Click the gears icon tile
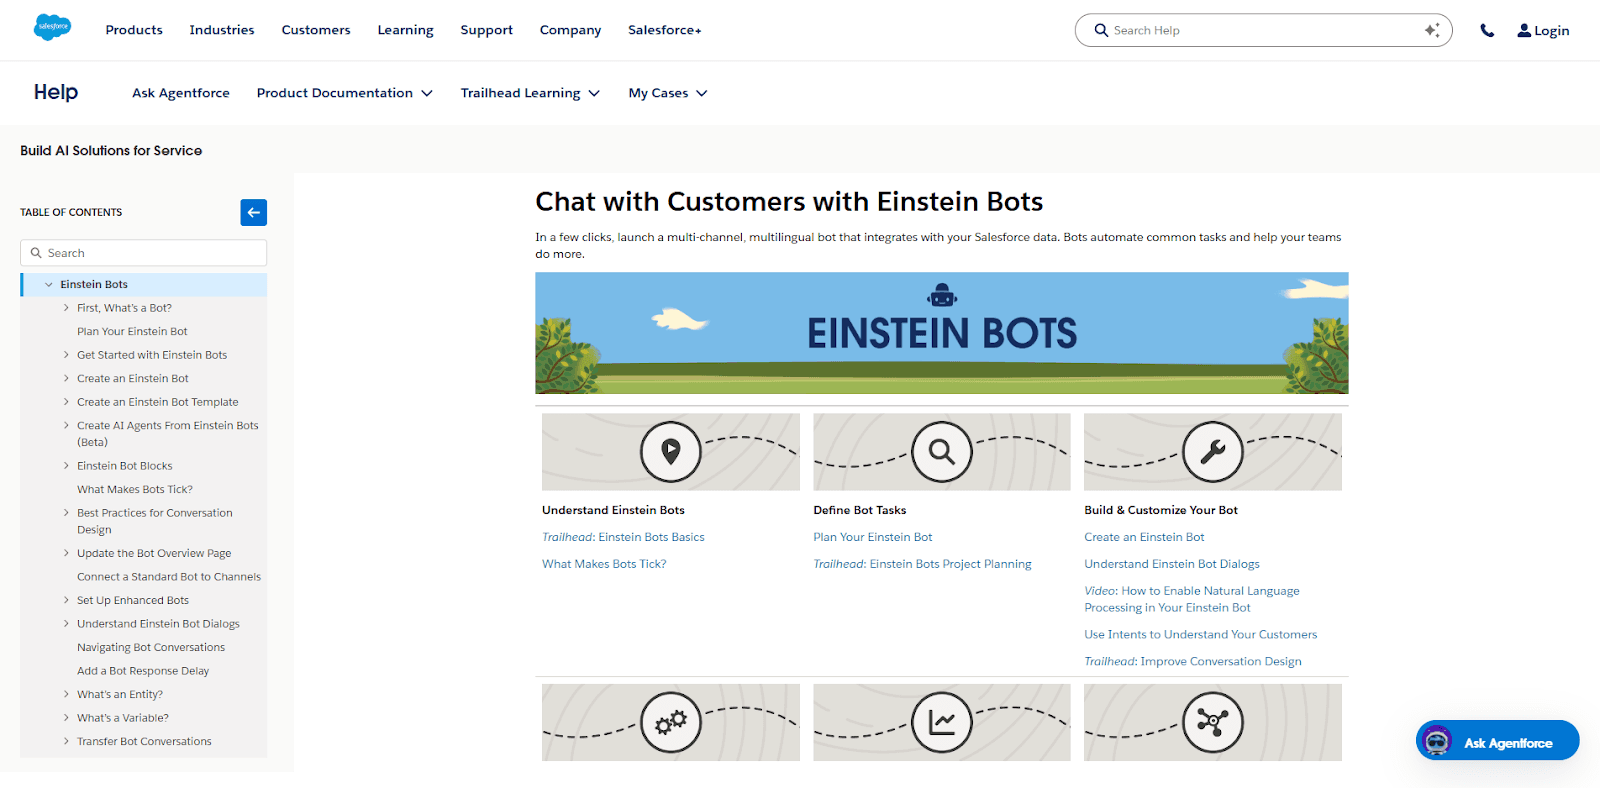This screenshot has height=788, width=1600. click(x=671, y=722)
